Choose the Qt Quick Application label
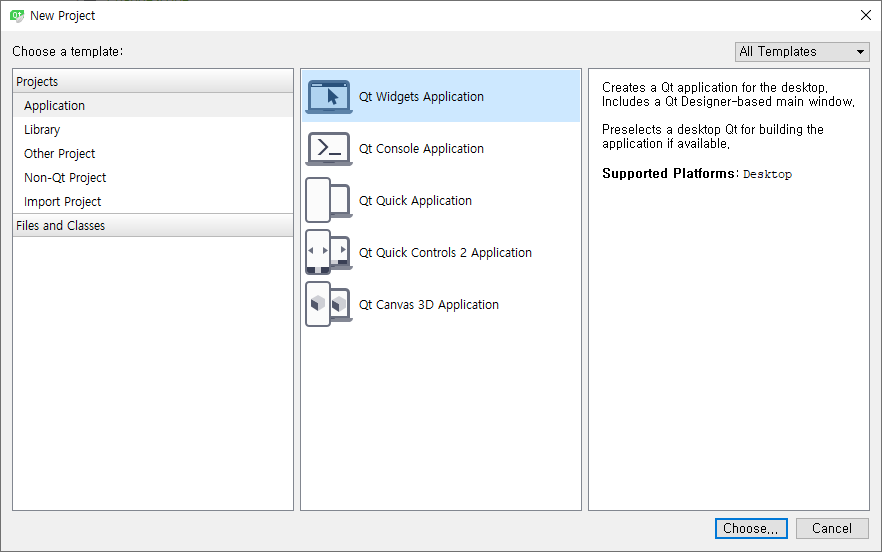882x552 pixels. (x=415, y=201)
